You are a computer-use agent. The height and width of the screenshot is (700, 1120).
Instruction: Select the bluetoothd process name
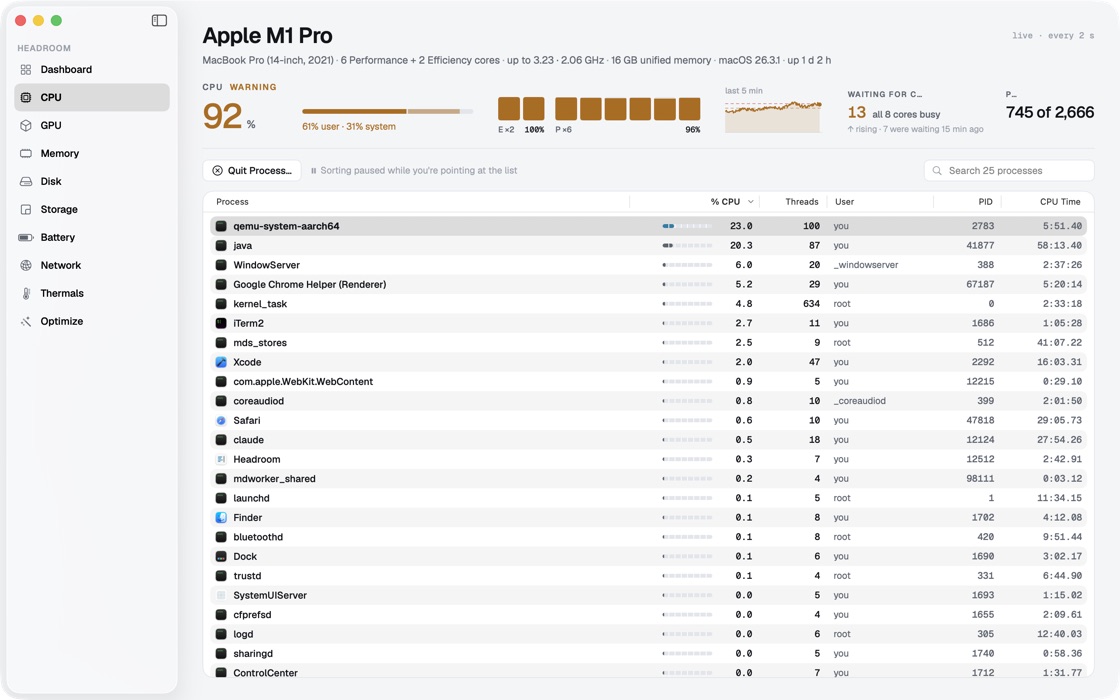click(258, 537)
